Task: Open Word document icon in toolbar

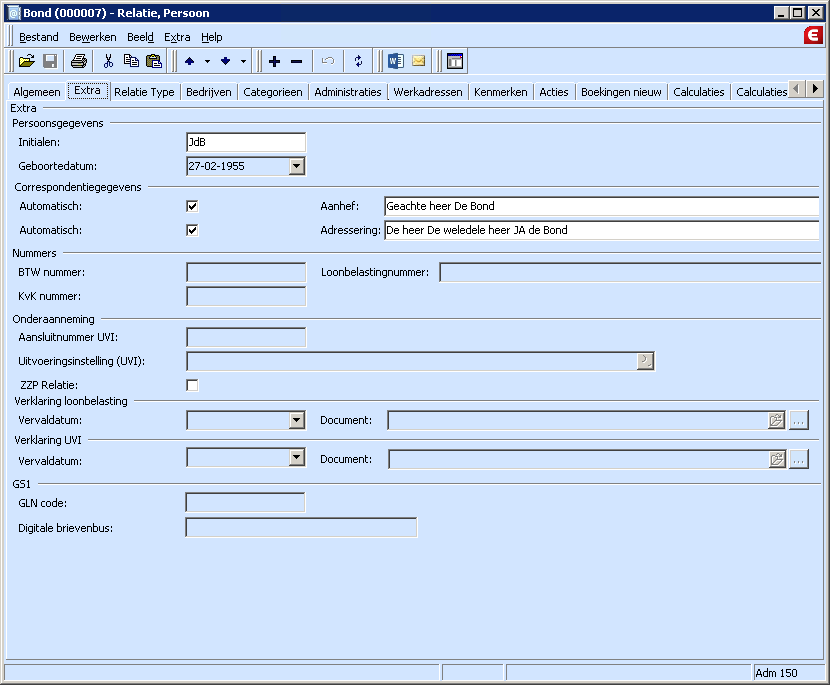Action: 395,61
